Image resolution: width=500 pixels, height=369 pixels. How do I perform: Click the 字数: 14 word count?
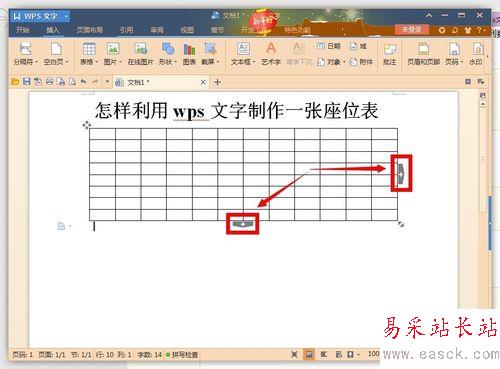[149, 355]
